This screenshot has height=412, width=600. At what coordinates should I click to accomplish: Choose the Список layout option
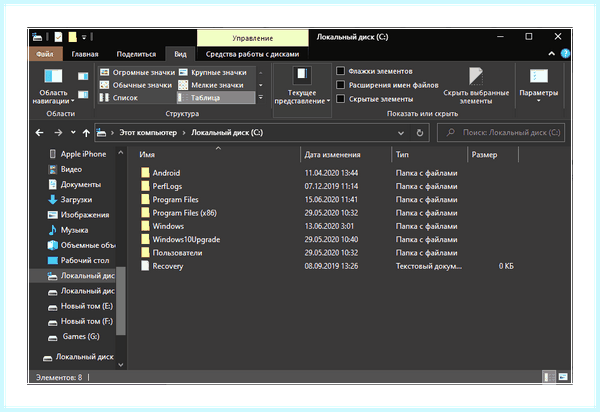119,98
